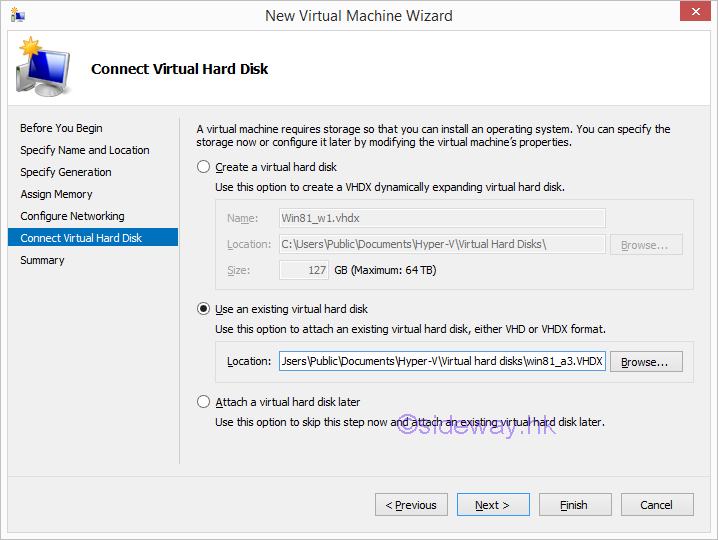Go to Before You Begin step

(x=61, y=128)
